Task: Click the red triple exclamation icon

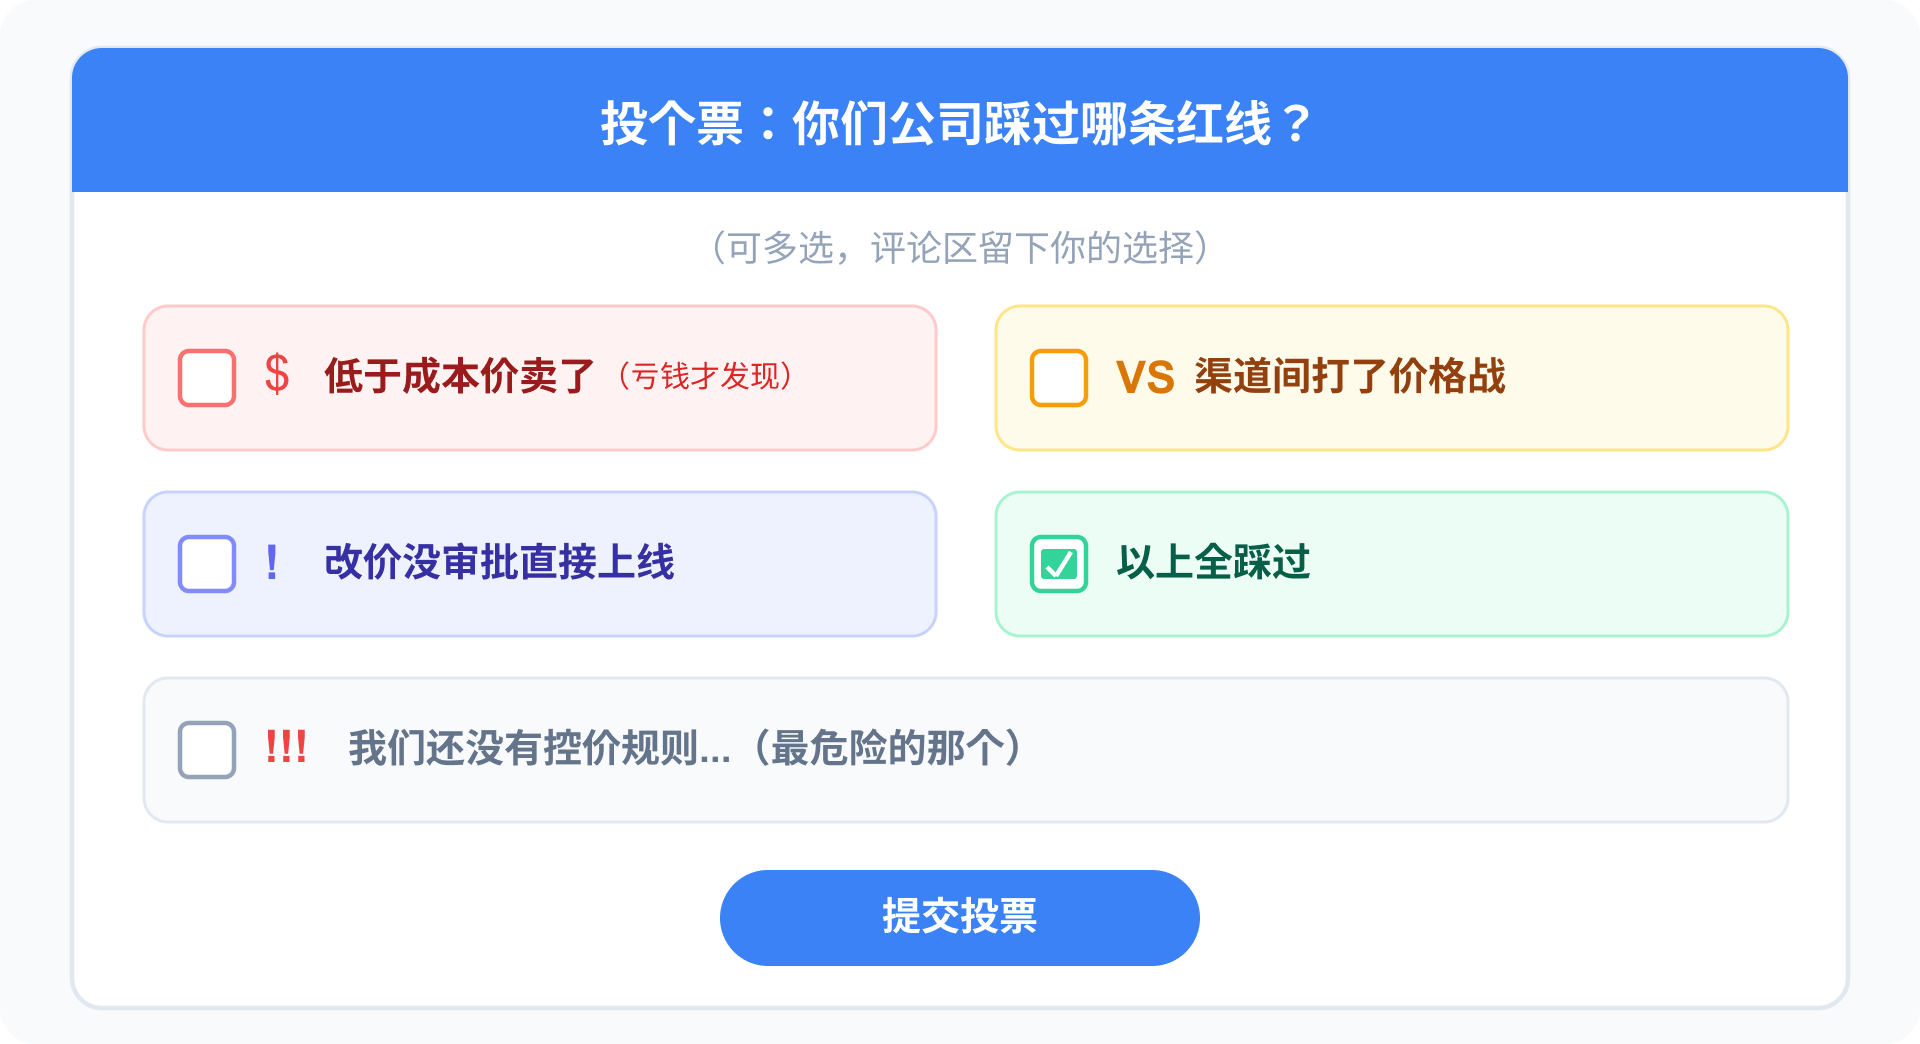Action: coord(286,748)
